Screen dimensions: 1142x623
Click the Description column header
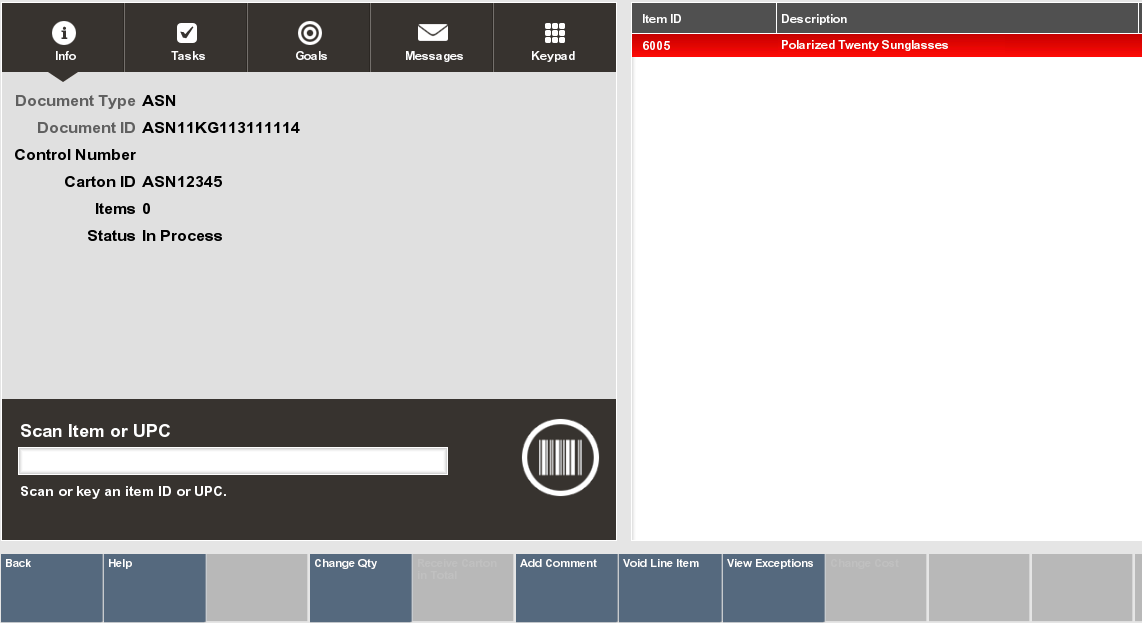(x=957, y=18)
